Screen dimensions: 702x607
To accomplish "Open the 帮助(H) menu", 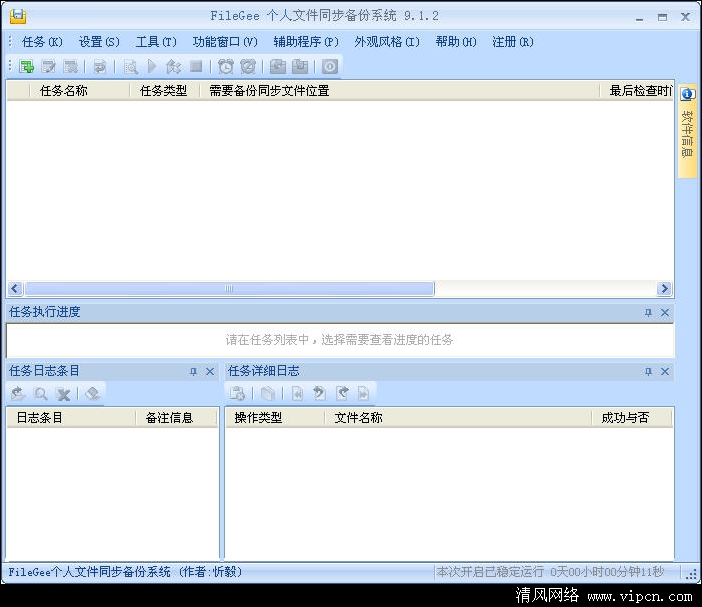I will point(456,42).
